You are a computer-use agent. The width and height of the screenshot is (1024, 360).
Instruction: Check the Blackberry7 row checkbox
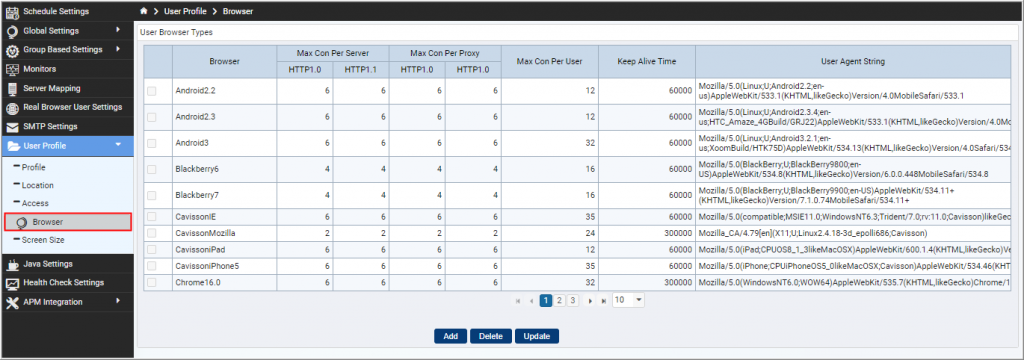pos(152,195)
